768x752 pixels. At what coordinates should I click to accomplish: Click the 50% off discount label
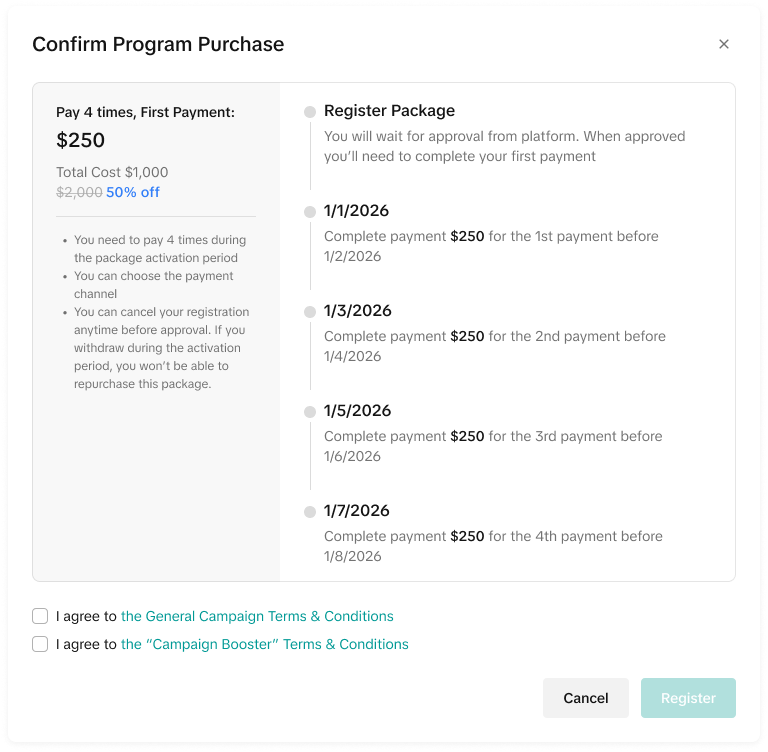pos(133,192)
